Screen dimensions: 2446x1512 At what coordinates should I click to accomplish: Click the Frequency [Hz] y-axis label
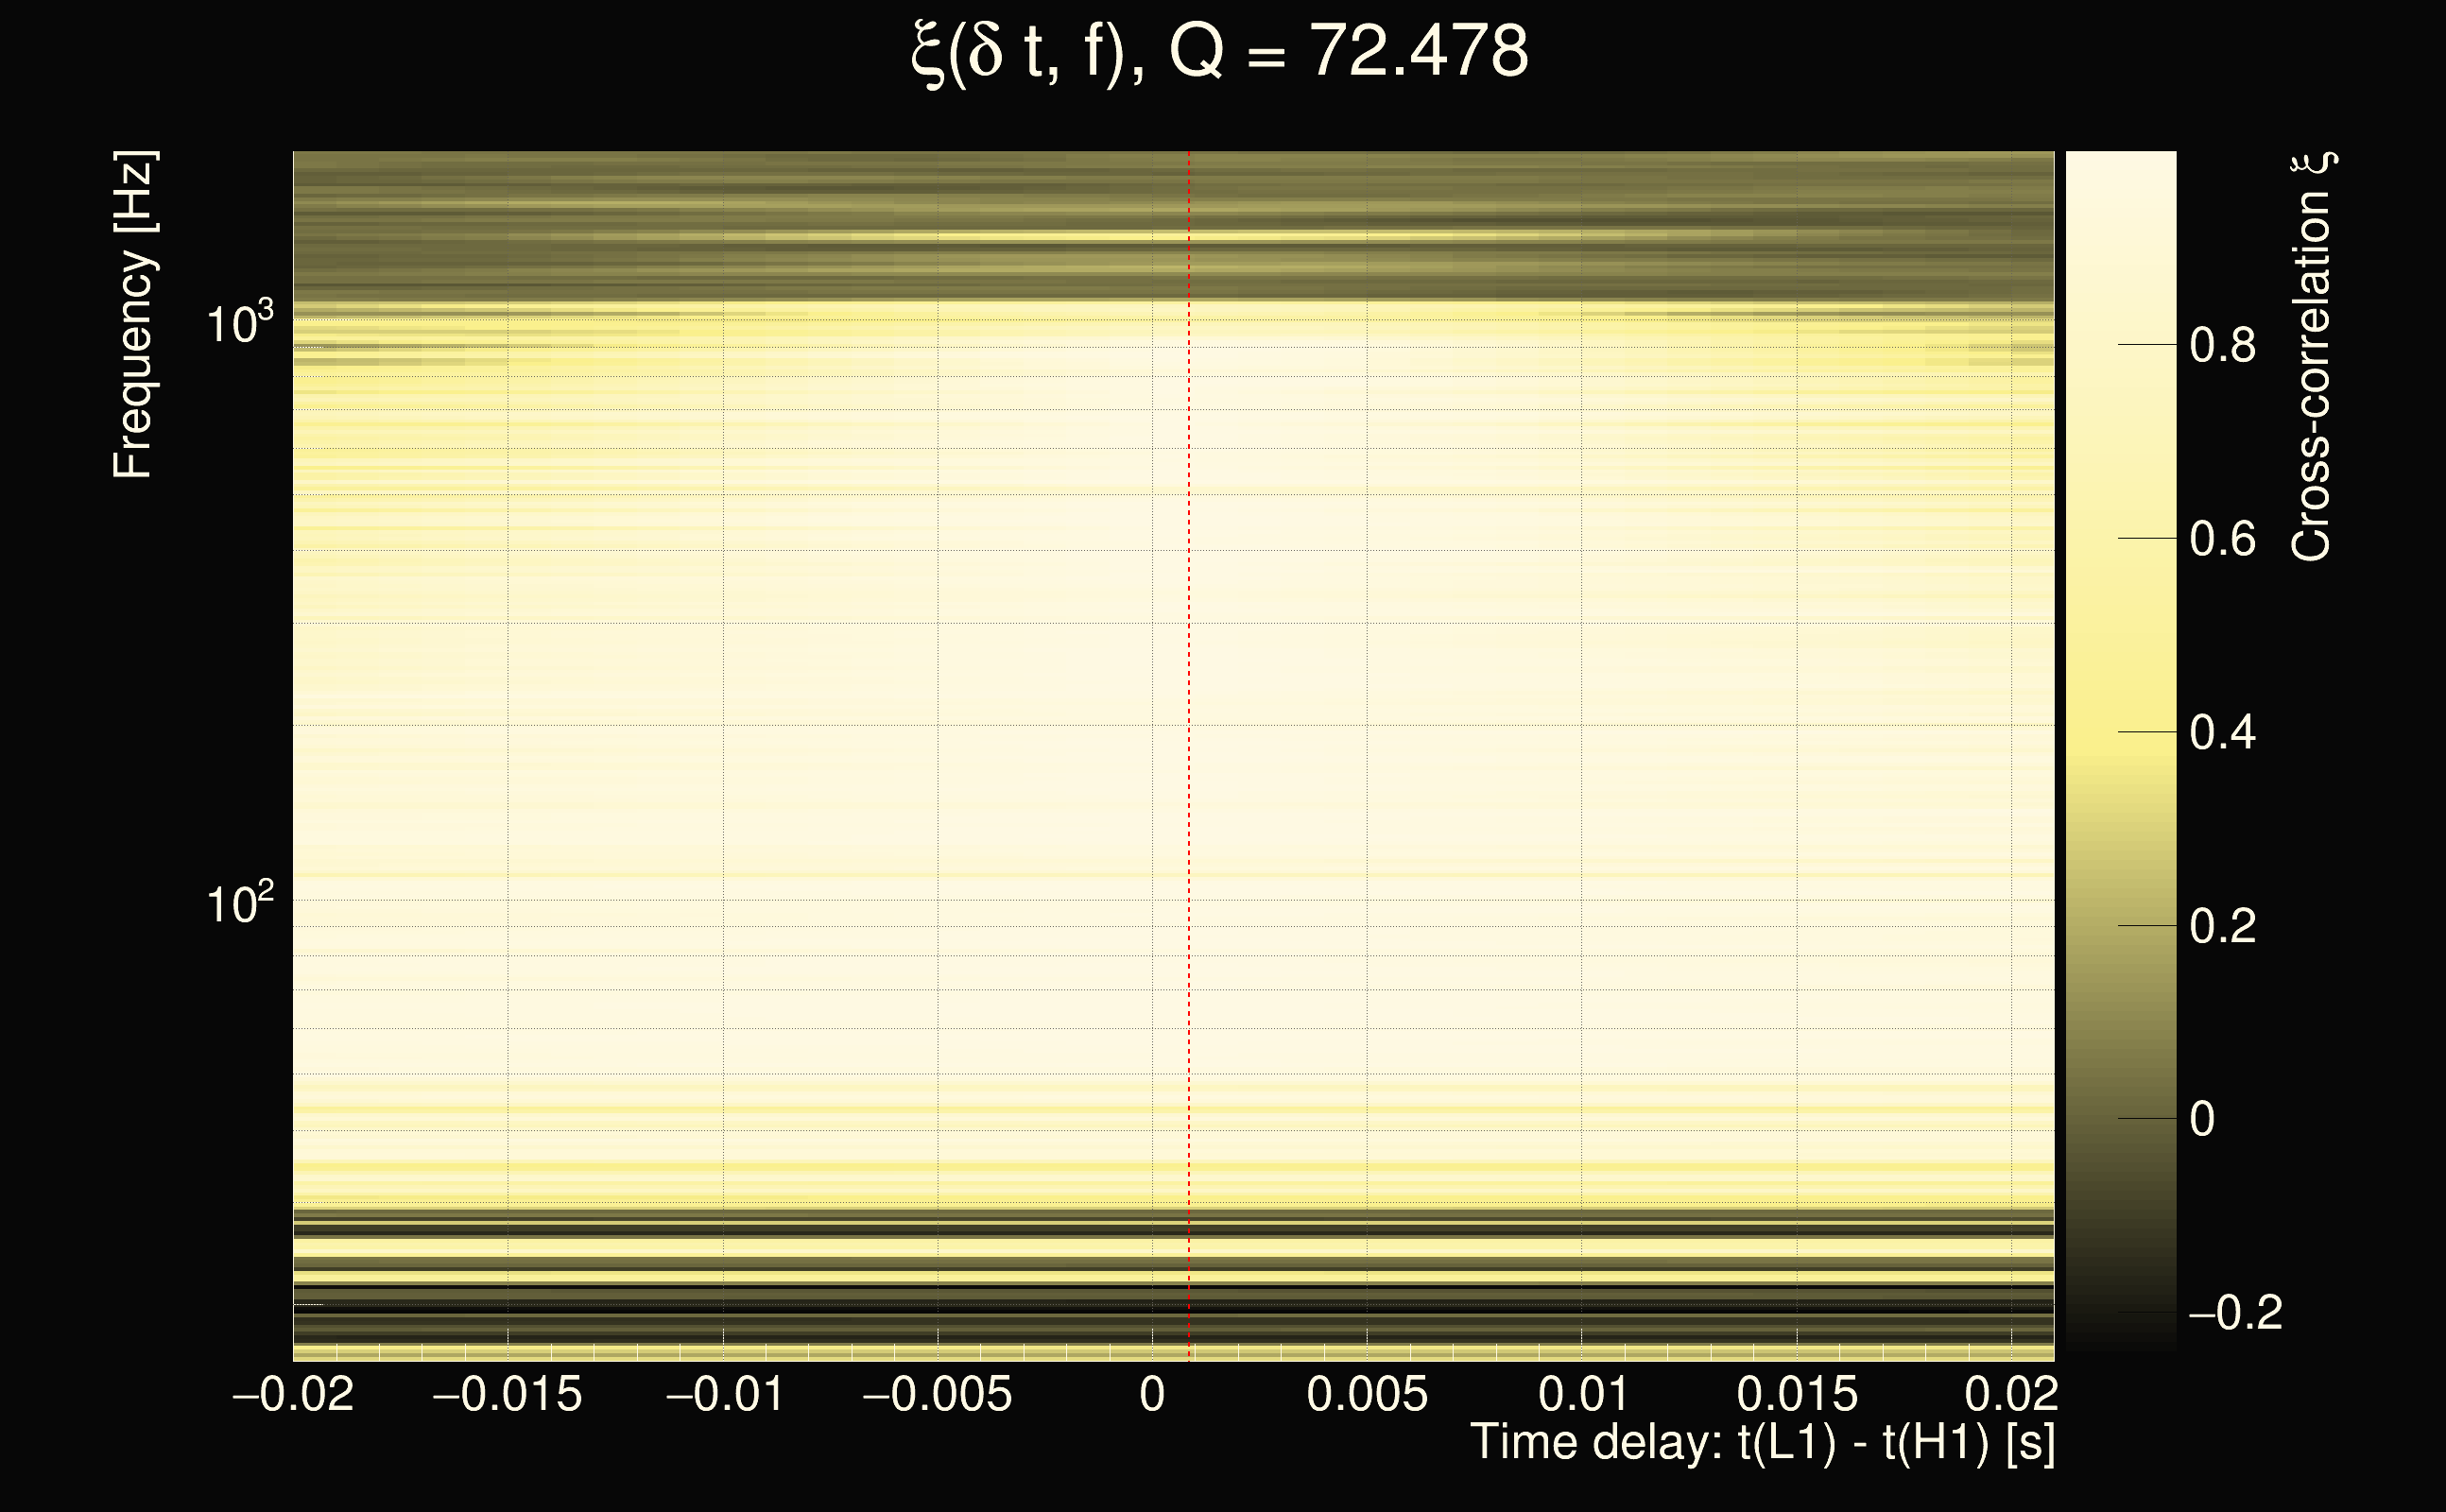[133, 315]
